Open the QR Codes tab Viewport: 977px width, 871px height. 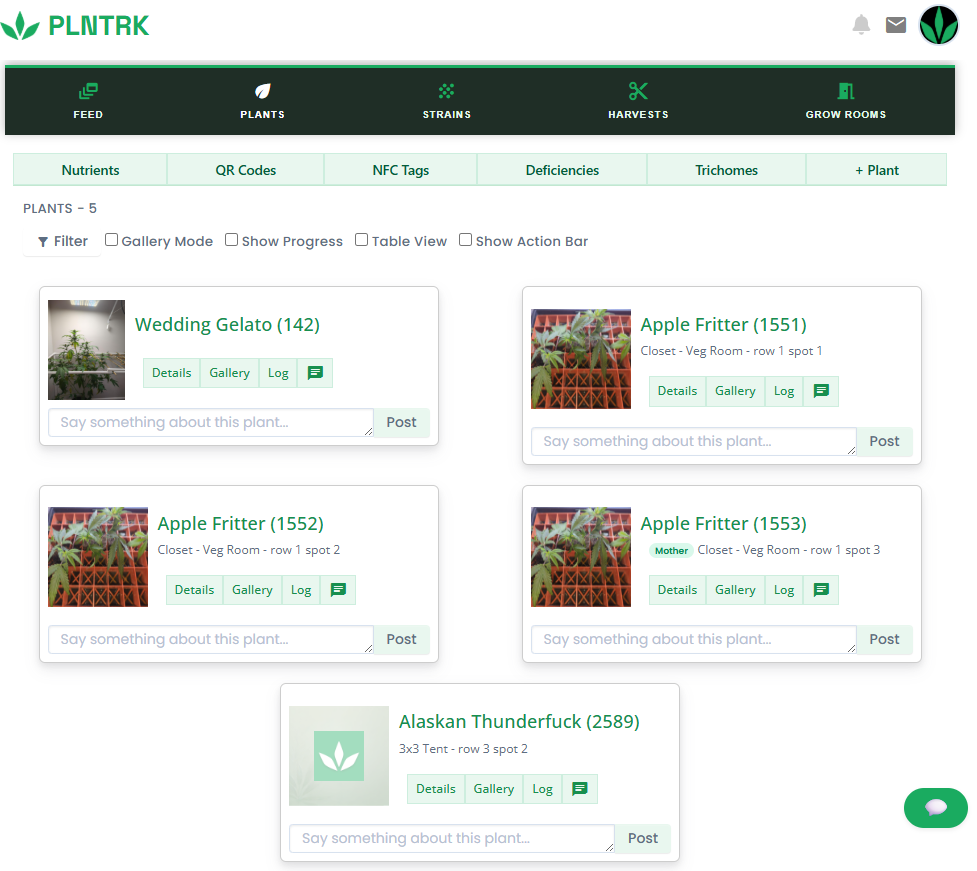point(245,170)
